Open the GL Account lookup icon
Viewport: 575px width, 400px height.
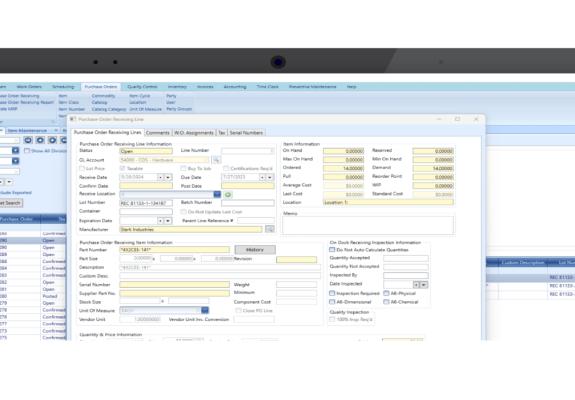click(216, 160)
